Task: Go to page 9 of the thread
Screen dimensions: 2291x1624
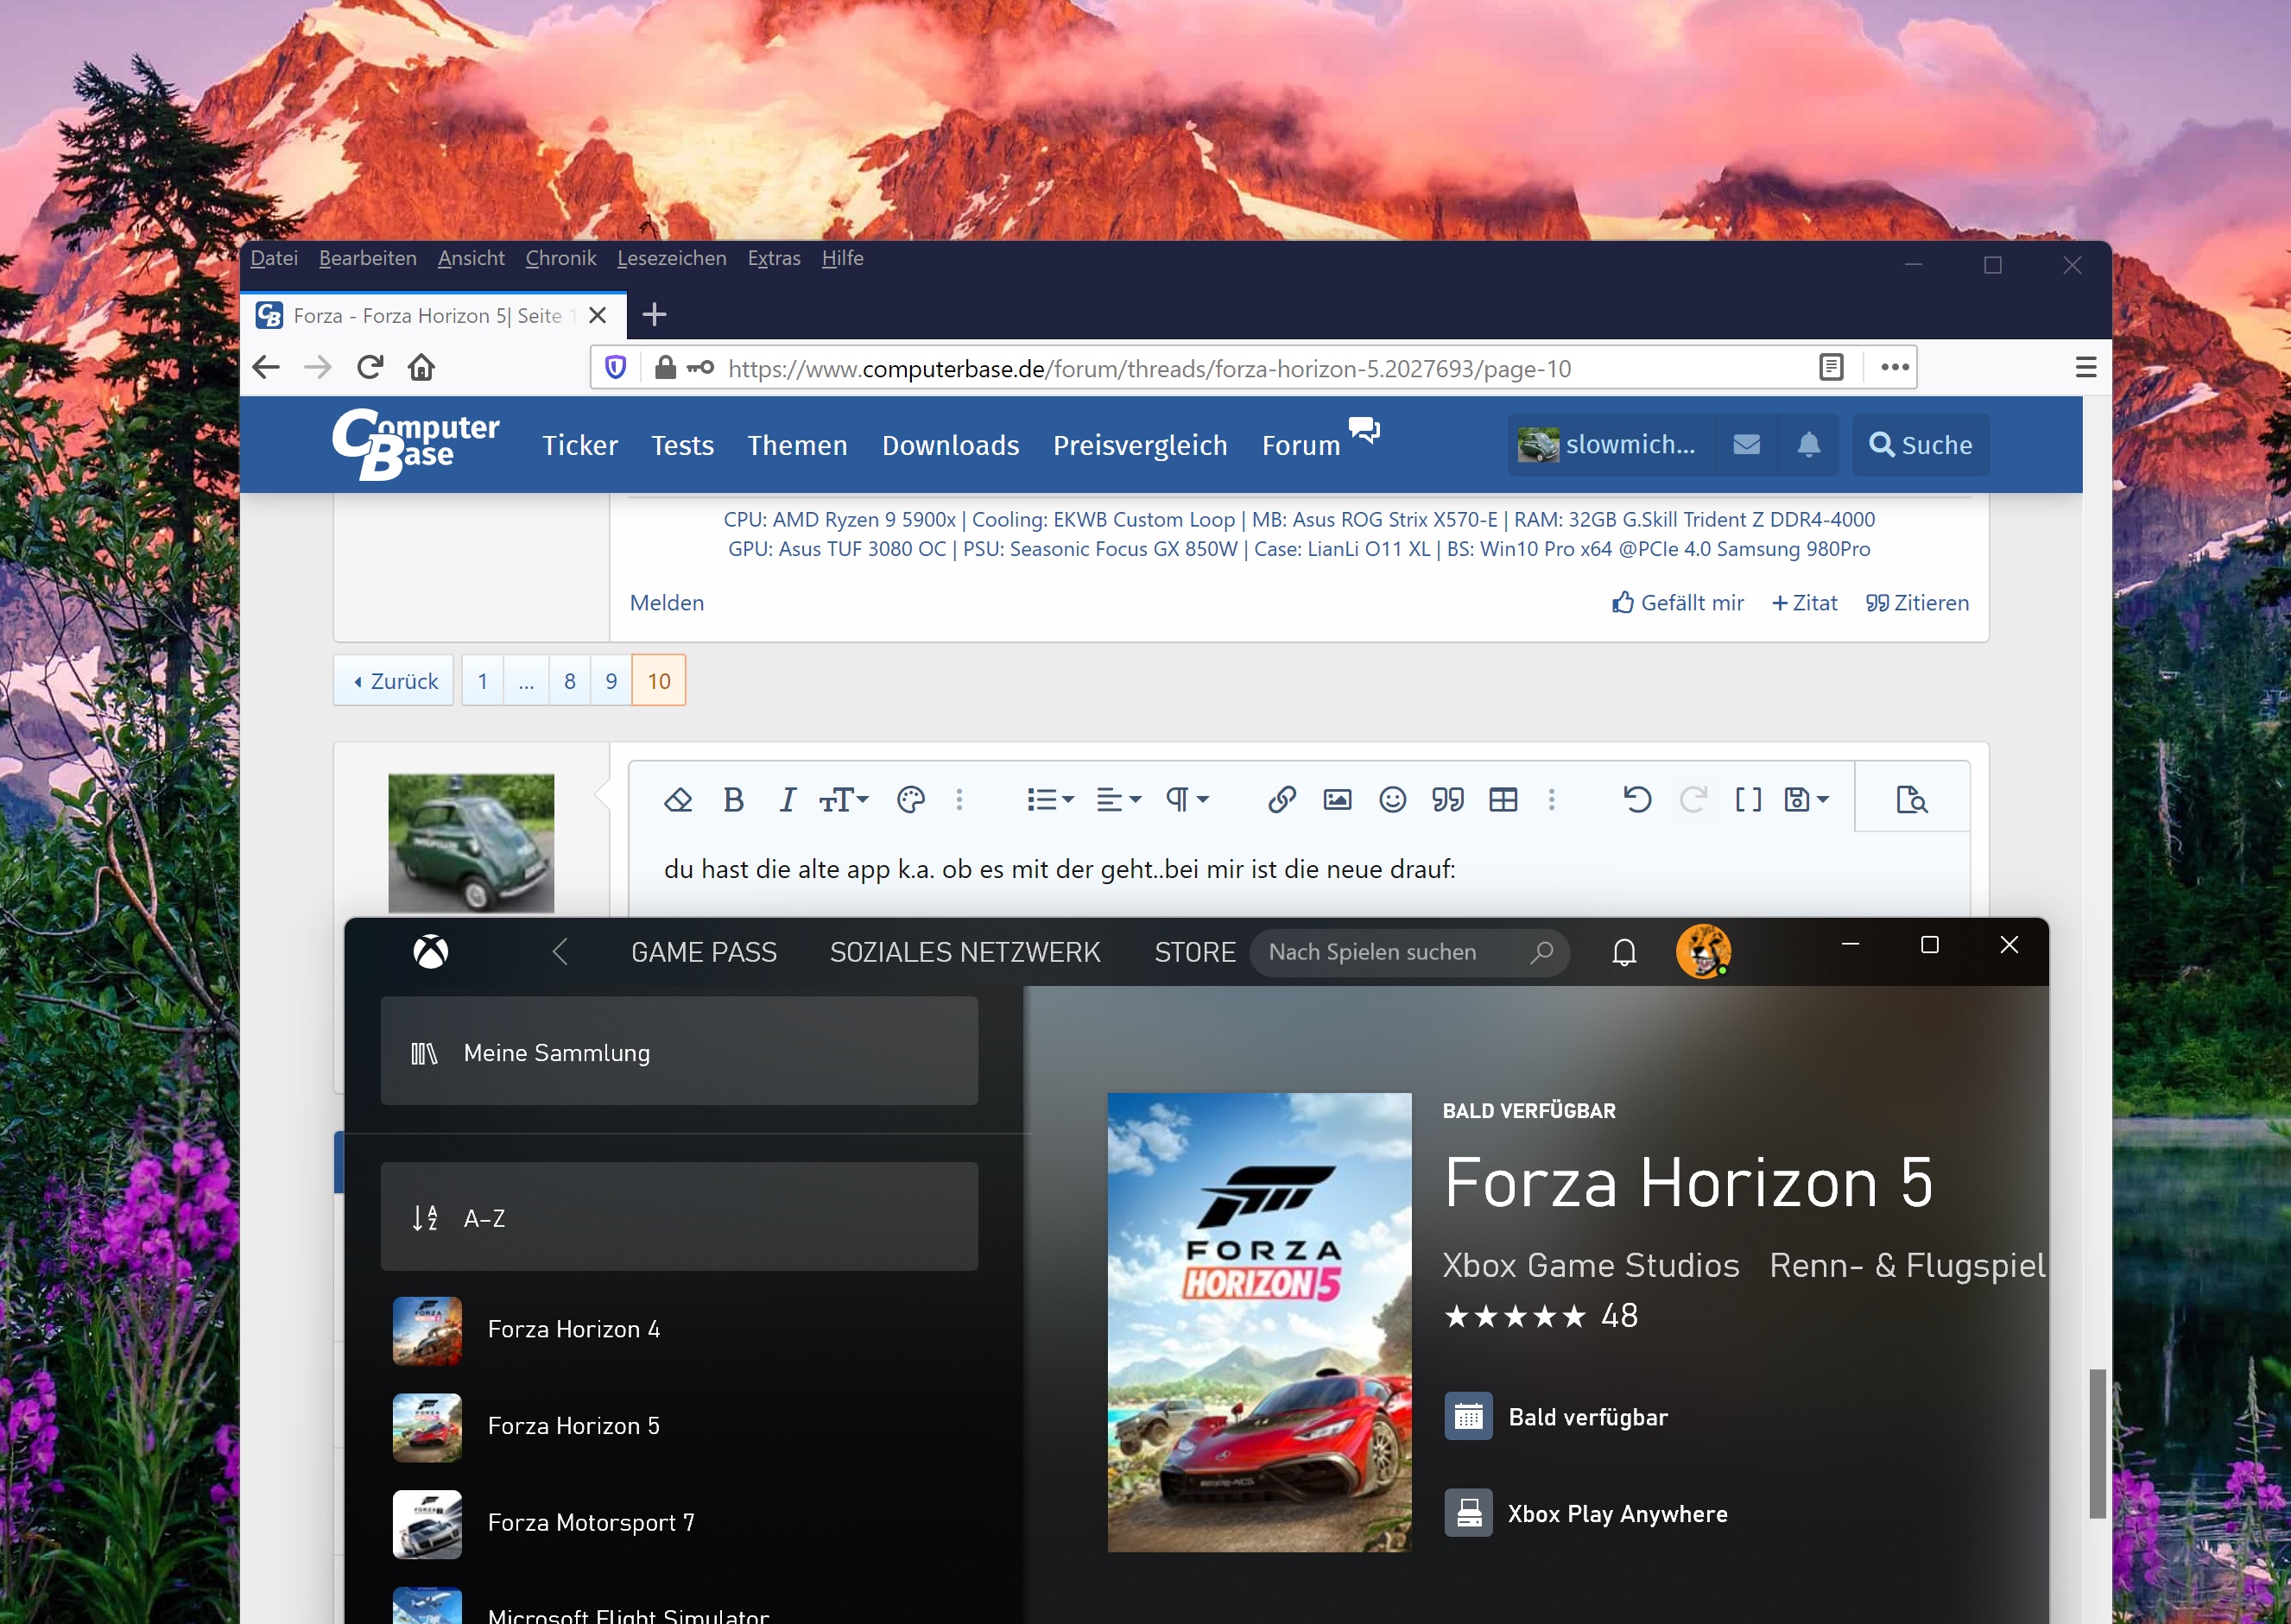Action: [x=611, y=681]
